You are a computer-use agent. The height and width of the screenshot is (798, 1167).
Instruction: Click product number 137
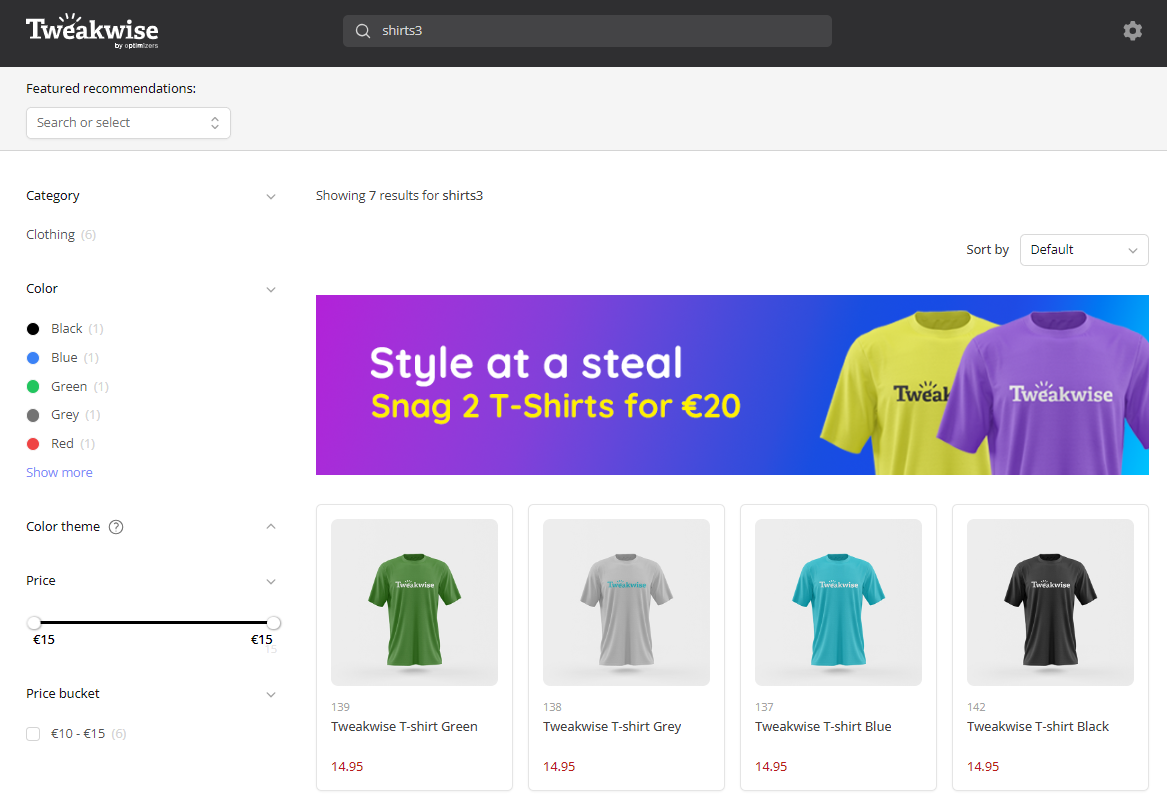coord(764,707)
